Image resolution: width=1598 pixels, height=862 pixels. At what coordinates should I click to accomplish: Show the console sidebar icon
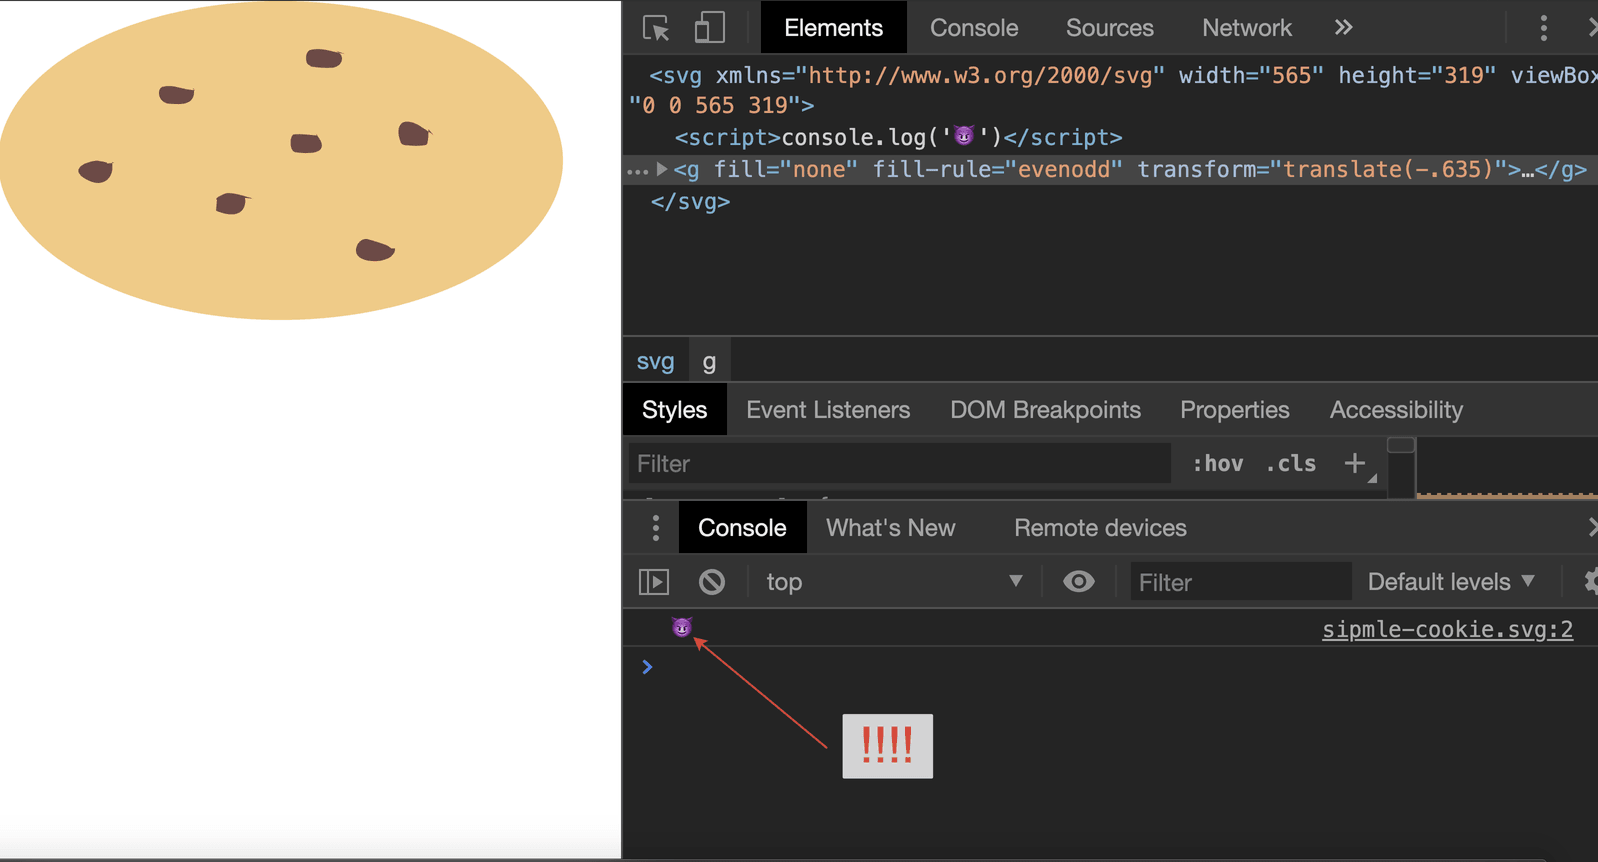pyautogui.click(x=654, y=582)
